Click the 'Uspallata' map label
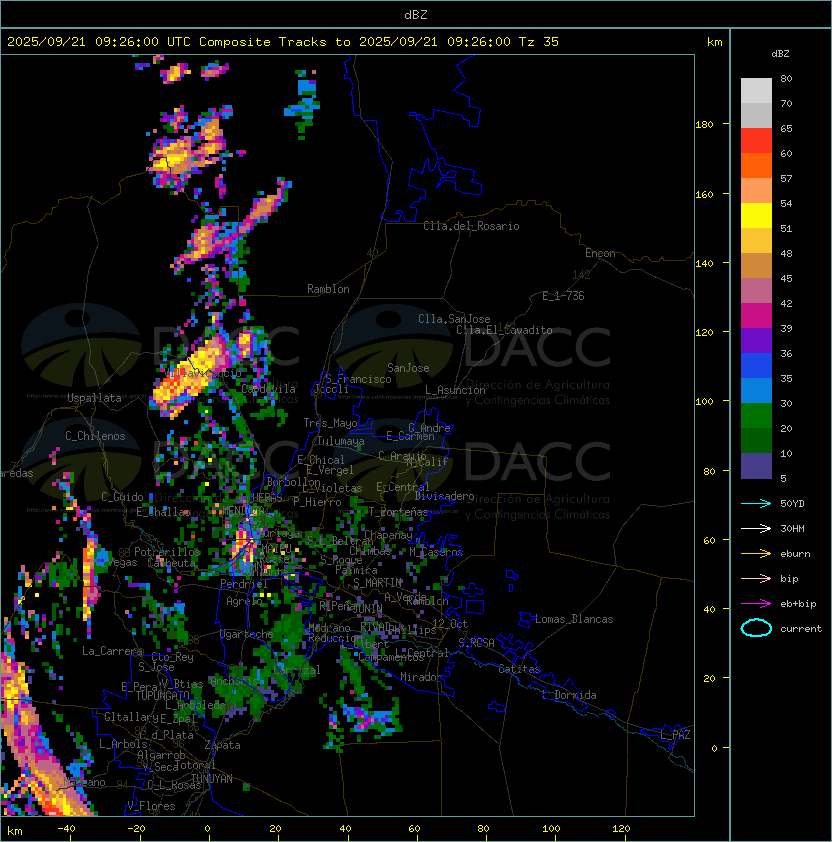 tap(94, 398)
